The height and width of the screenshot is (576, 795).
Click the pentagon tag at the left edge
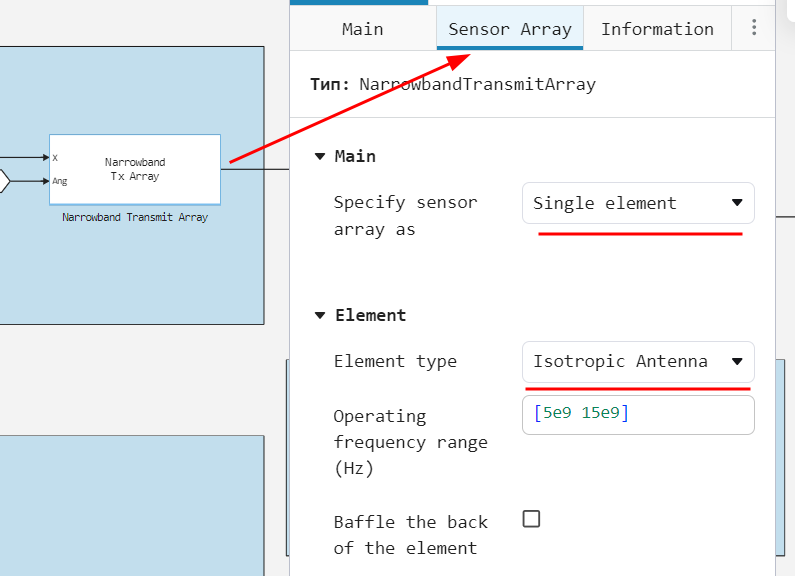pyautogui.click(x=3, y=181)
